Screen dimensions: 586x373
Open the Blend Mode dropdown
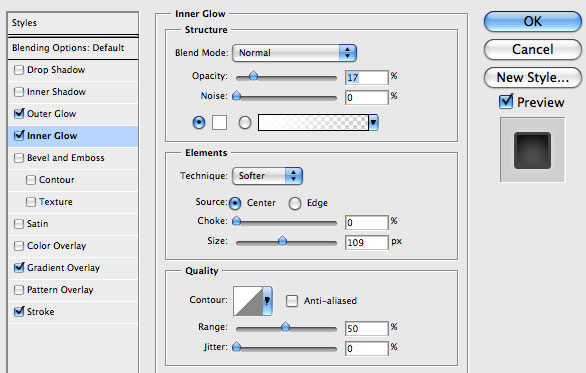[294, 53]
